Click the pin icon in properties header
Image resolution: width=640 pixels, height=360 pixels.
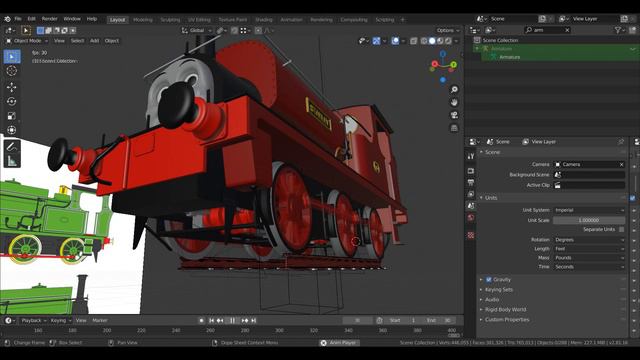pyautogui.click(x=621, y=142)
